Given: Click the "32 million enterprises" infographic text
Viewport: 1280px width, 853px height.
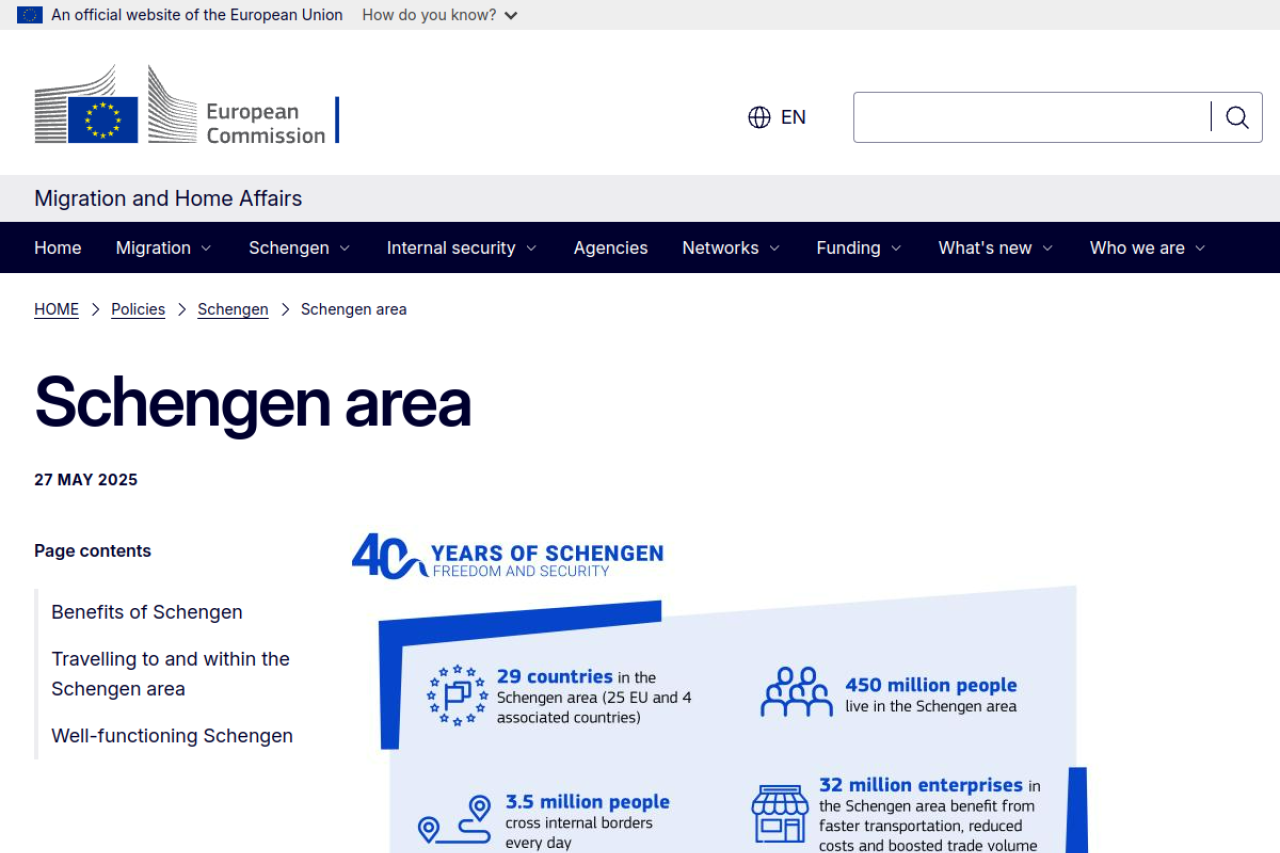Looking at the screenshot, I should pos(921,785).
